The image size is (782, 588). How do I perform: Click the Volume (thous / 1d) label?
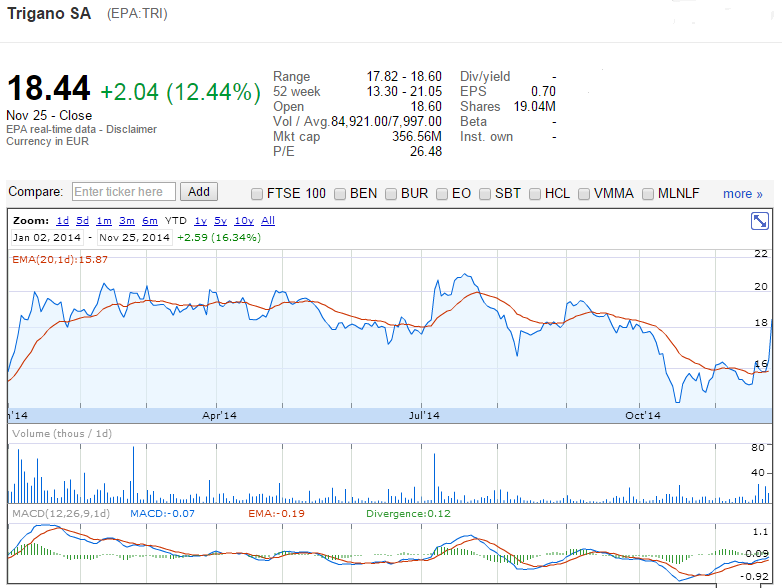(x=62, y=433)
